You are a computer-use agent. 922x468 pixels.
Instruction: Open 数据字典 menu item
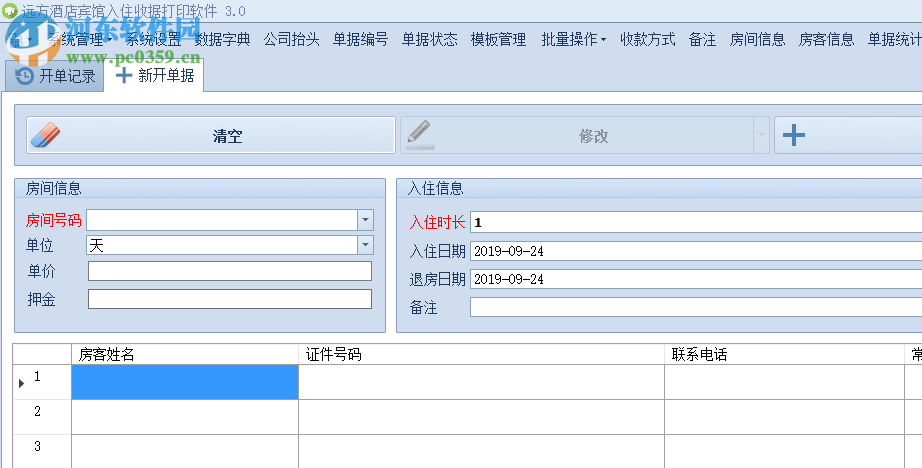tap(222, 39)
